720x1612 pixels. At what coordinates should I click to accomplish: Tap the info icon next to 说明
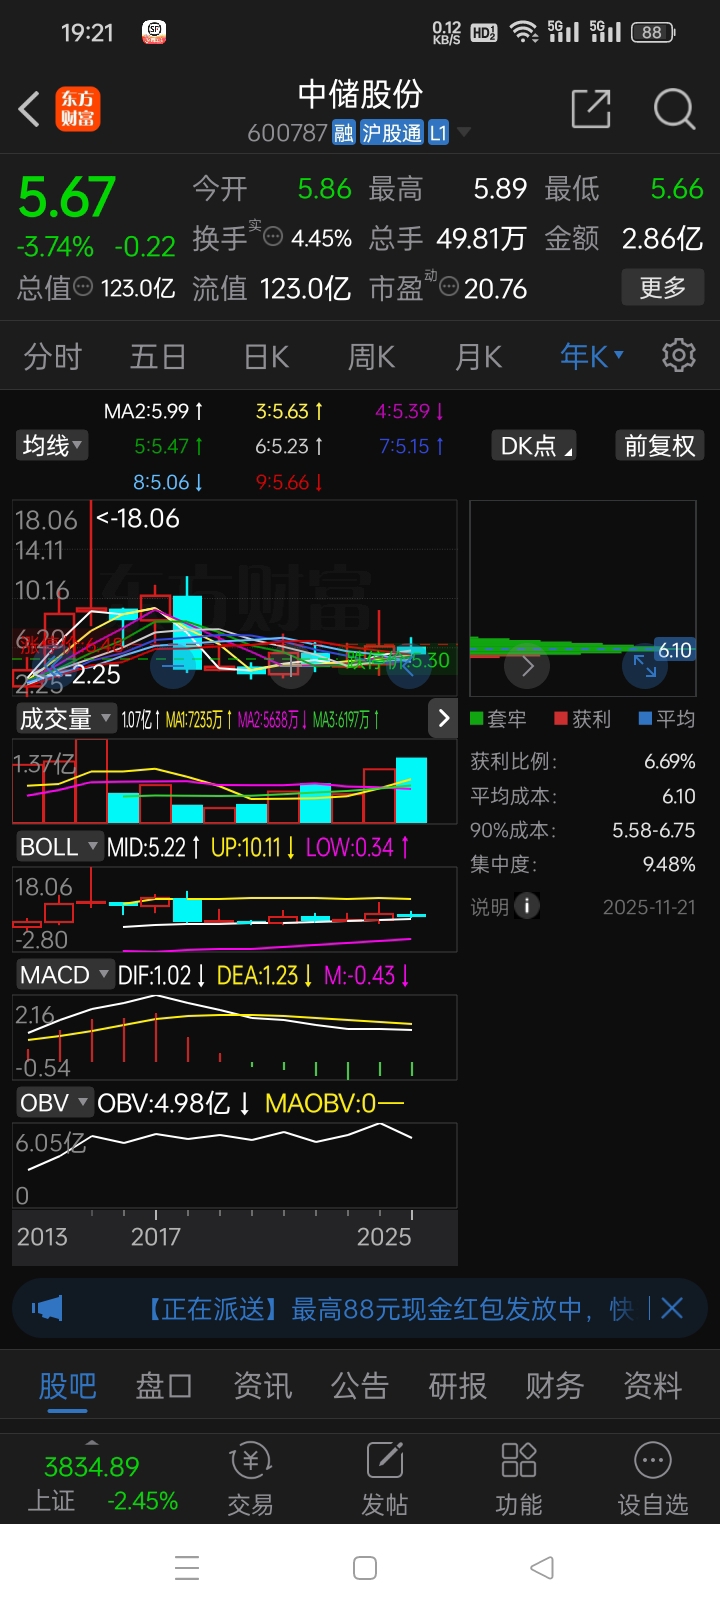pos(526,906)
